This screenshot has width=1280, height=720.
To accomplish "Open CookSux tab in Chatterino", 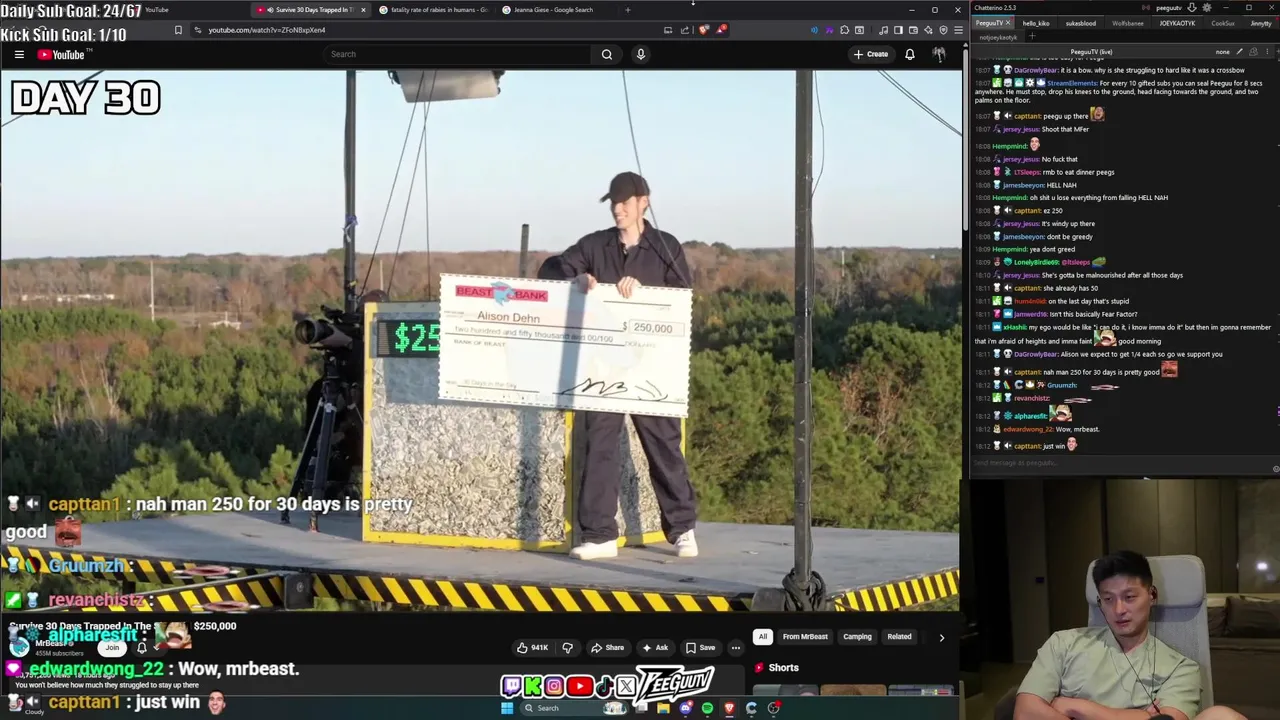I will (1222, 23).
